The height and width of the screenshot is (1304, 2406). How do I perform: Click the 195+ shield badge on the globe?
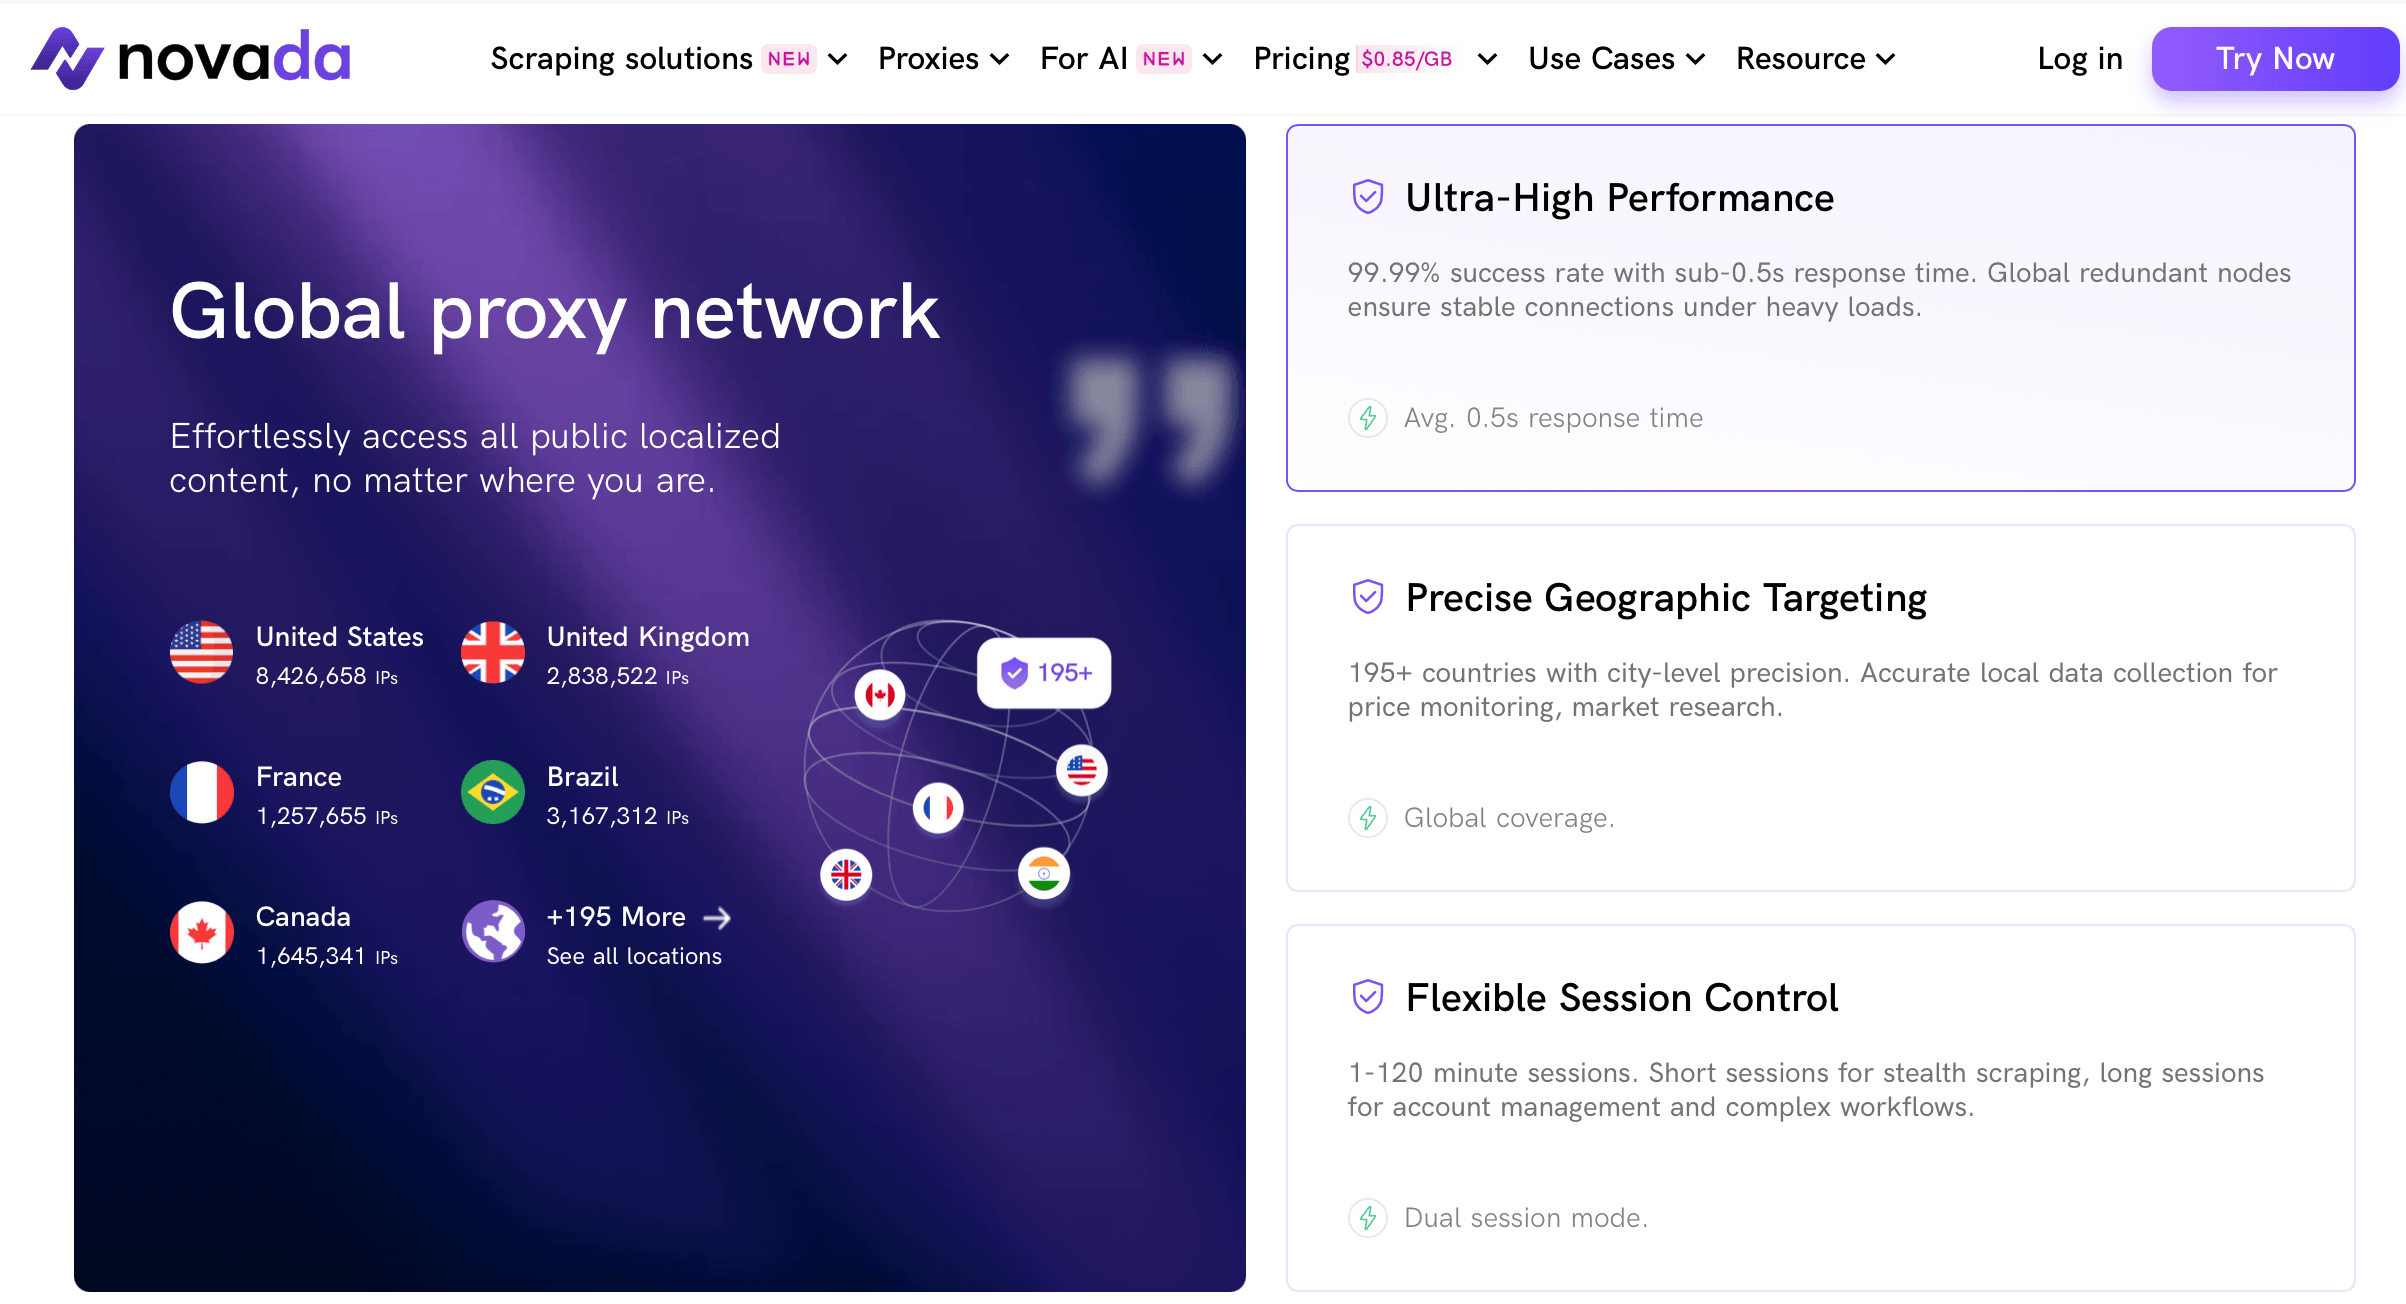1044,673
